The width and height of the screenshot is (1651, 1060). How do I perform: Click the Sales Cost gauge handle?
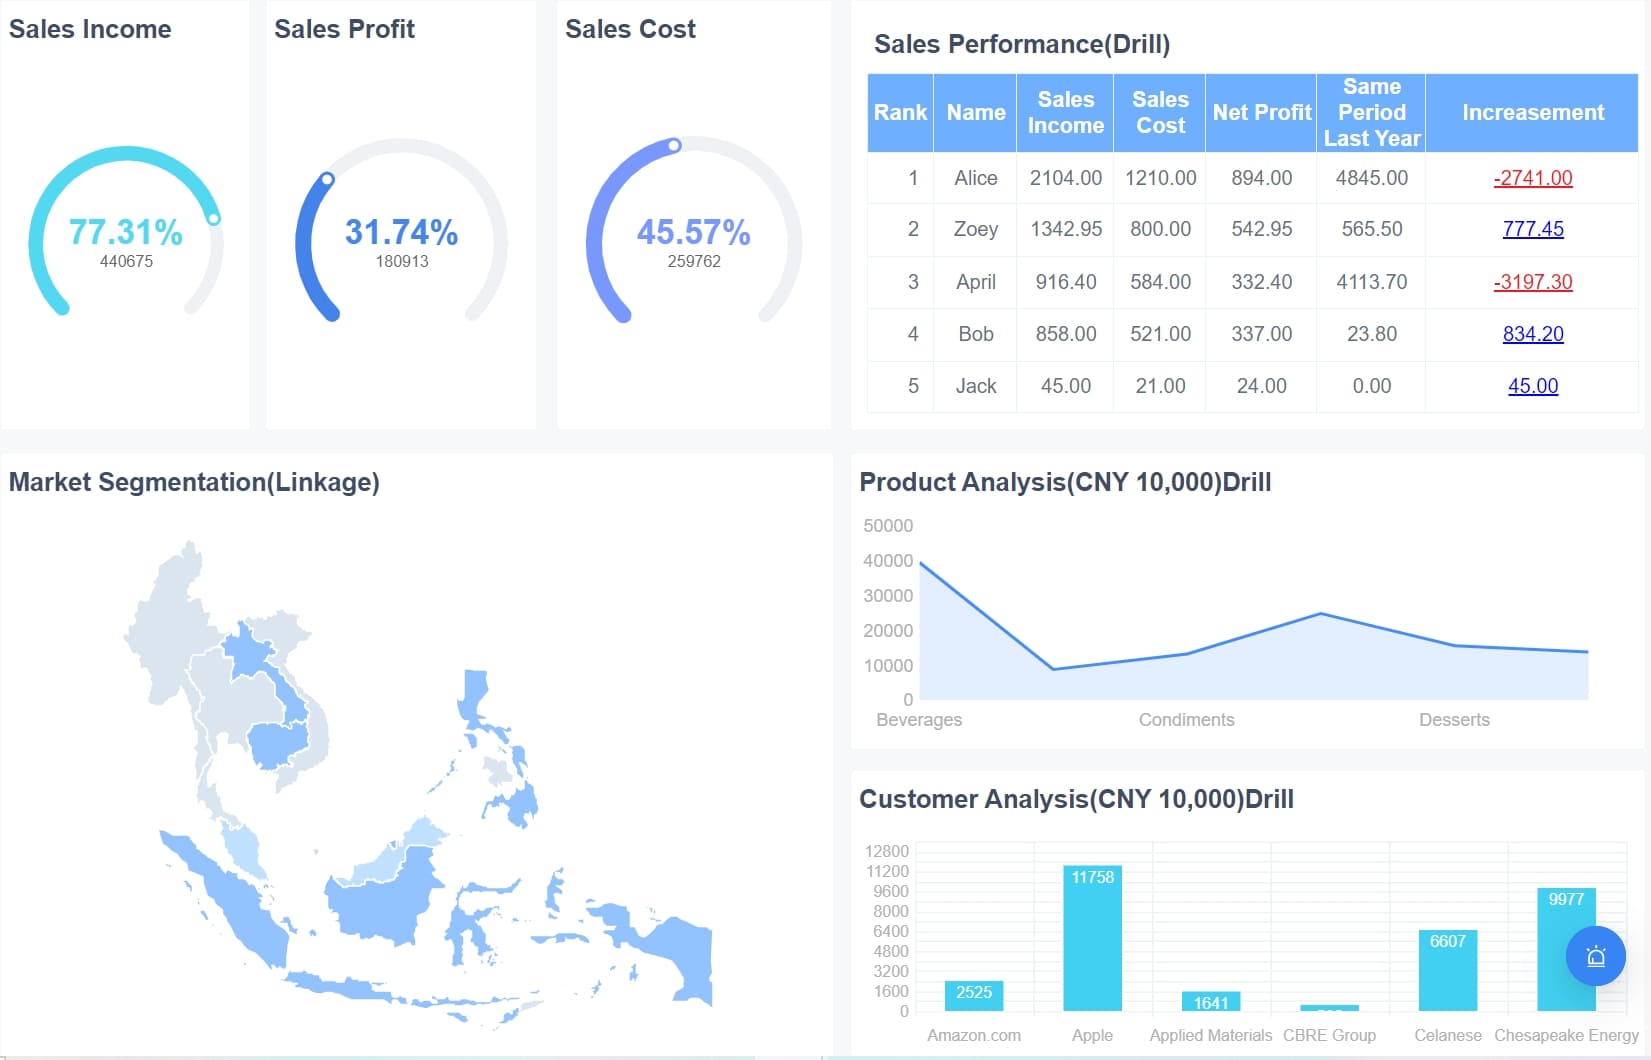point(675,146)
